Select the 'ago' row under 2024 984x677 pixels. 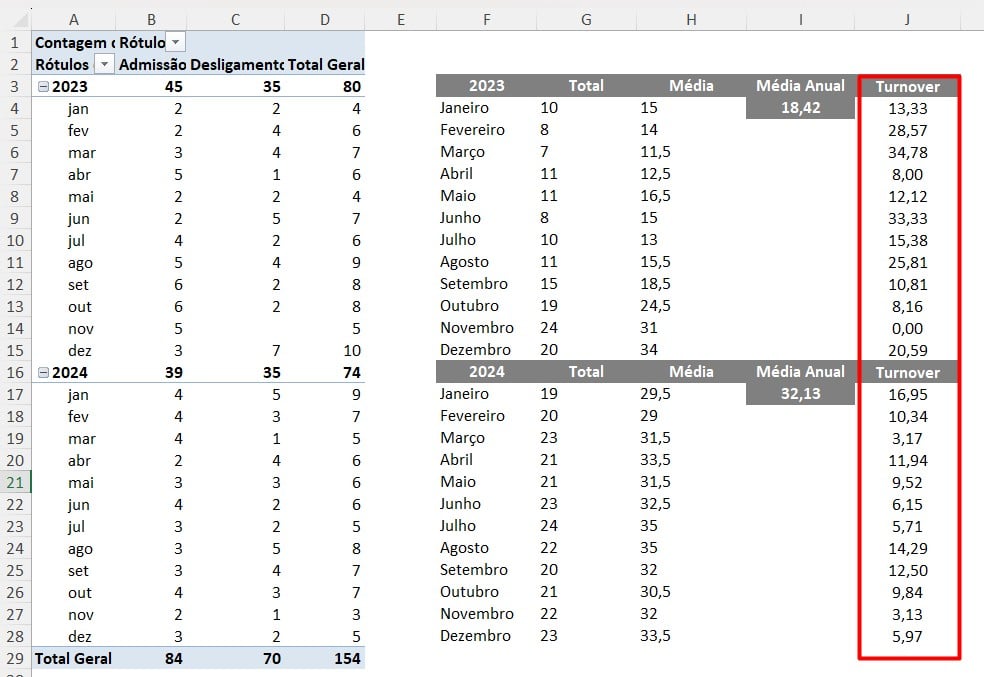coord(80,549)
